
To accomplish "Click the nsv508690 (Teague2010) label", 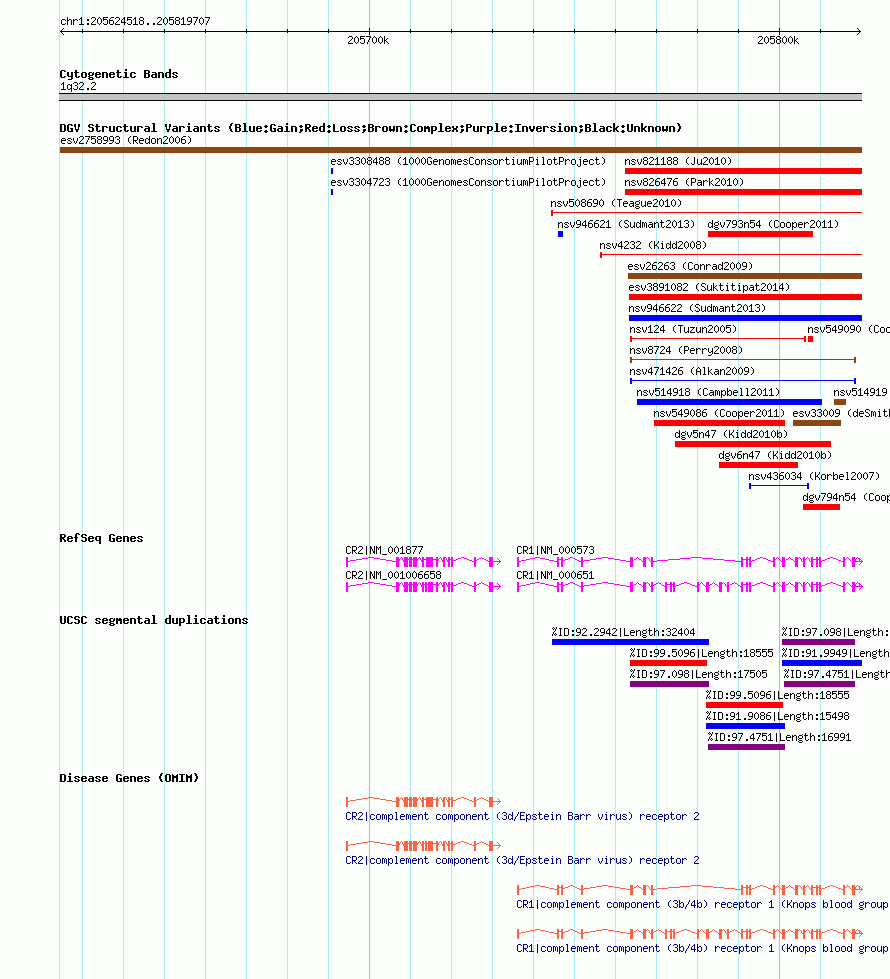I will pyautogui.click(x=616, y=203).
